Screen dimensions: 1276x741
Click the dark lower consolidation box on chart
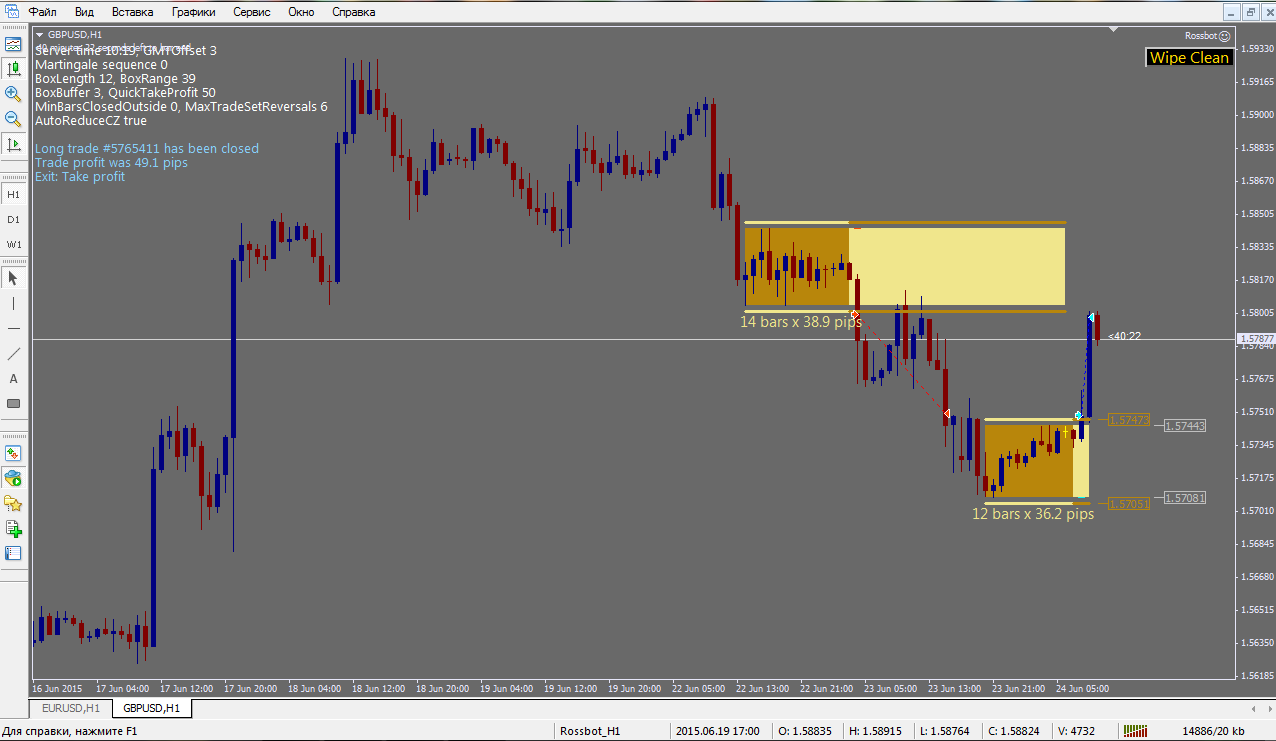point(1029,461)
